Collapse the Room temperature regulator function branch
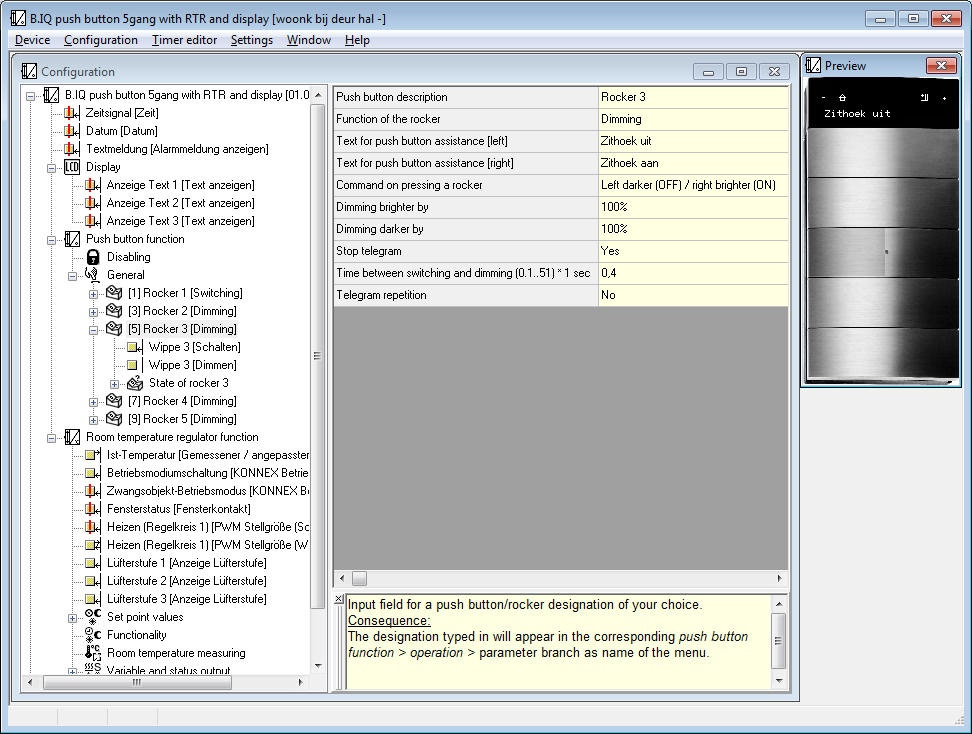Screen dimensions: 972x734 pos(51,437)
